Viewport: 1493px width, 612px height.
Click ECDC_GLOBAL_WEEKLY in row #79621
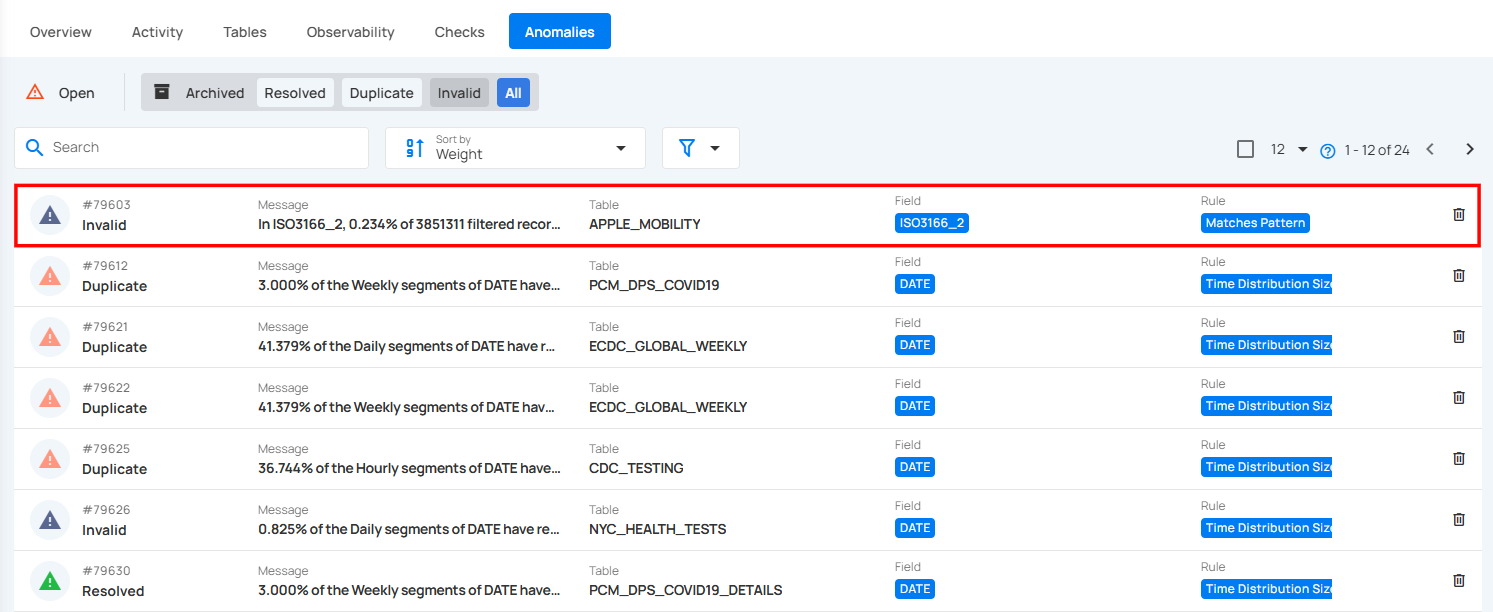pyautogui.click(x=668, y=346)
